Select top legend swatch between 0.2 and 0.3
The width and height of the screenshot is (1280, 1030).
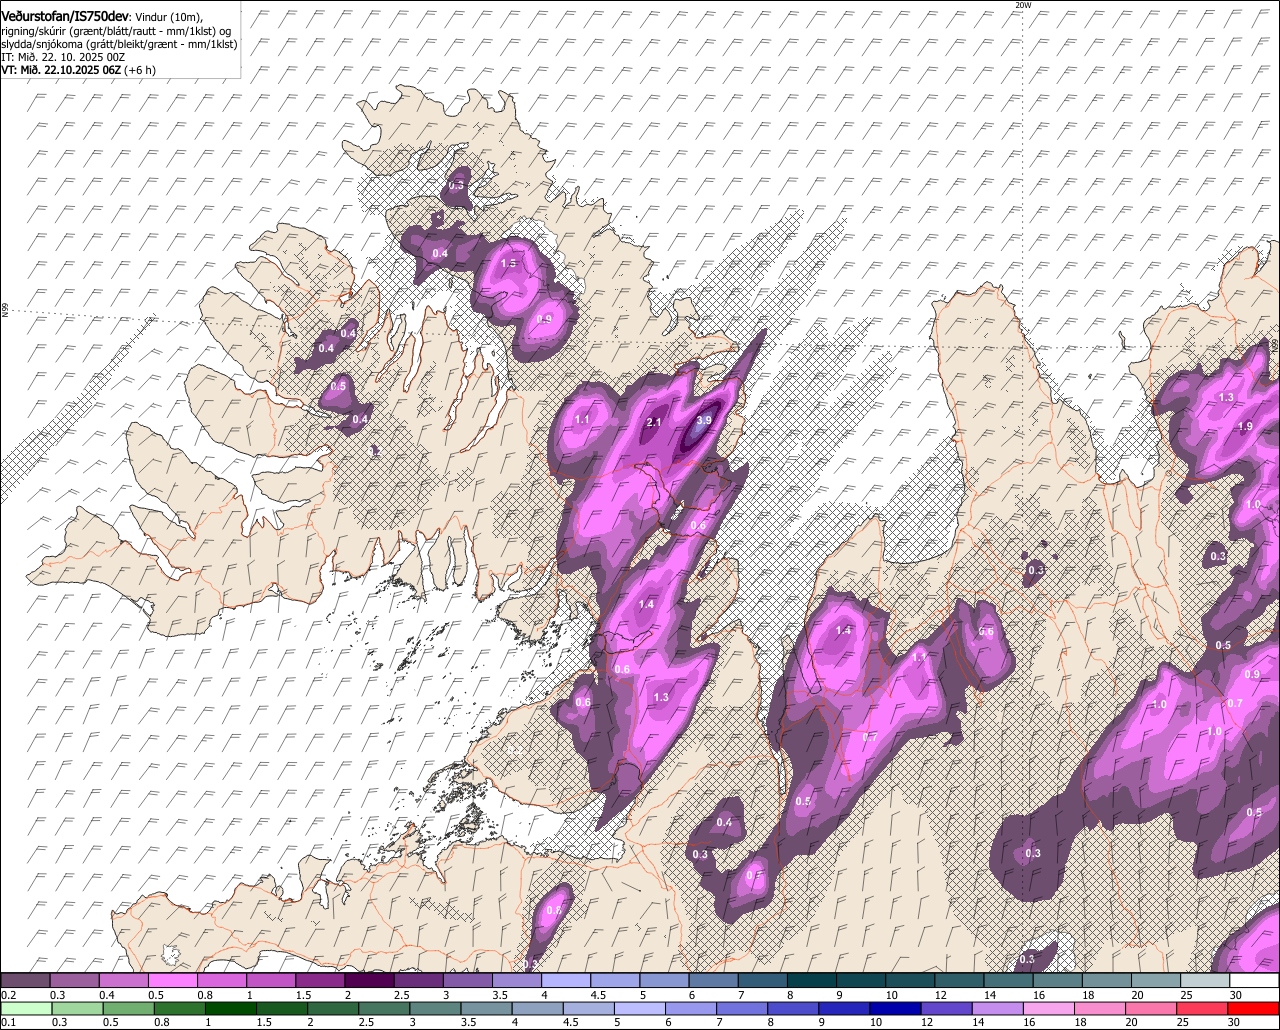[x=25, y=980]
